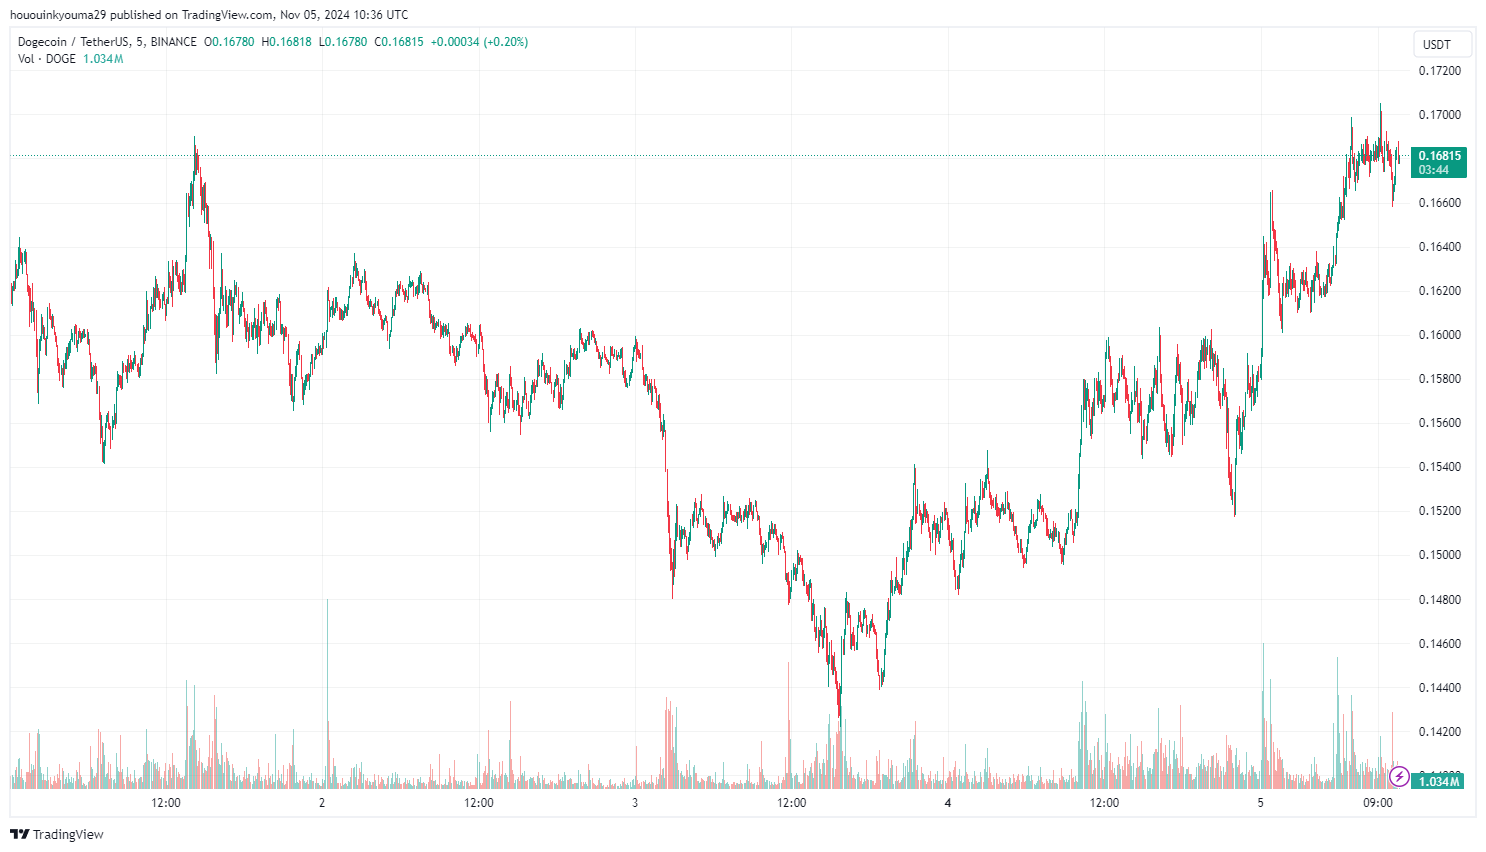This screenshot has width=1486, height=852.
Task: Click the 0.16000 price axis label
Action: (1440, 335)
